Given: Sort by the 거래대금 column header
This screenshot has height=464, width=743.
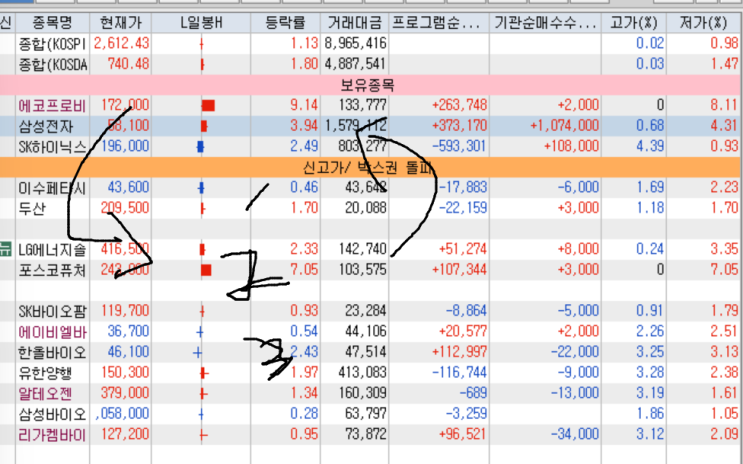Looking at the screenshot, I should [x=354, y=22].
